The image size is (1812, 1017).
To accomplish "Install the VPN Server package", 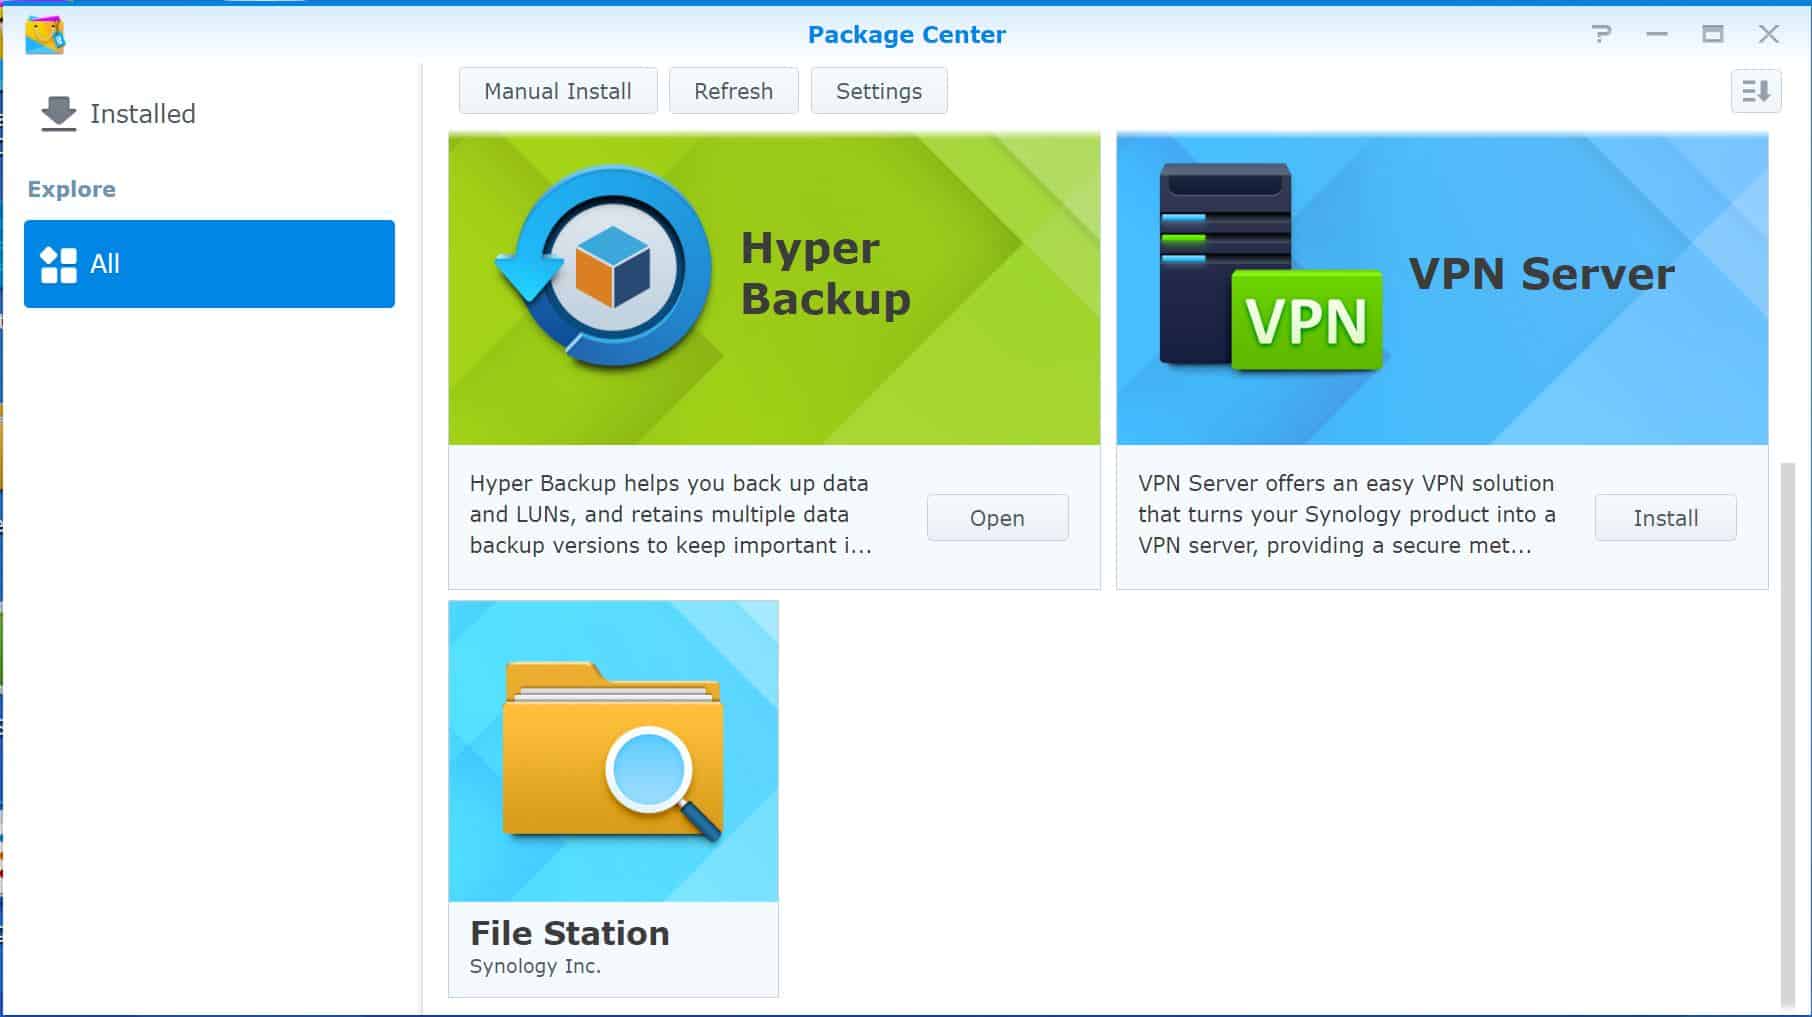I will click(x=1665, y=518).
